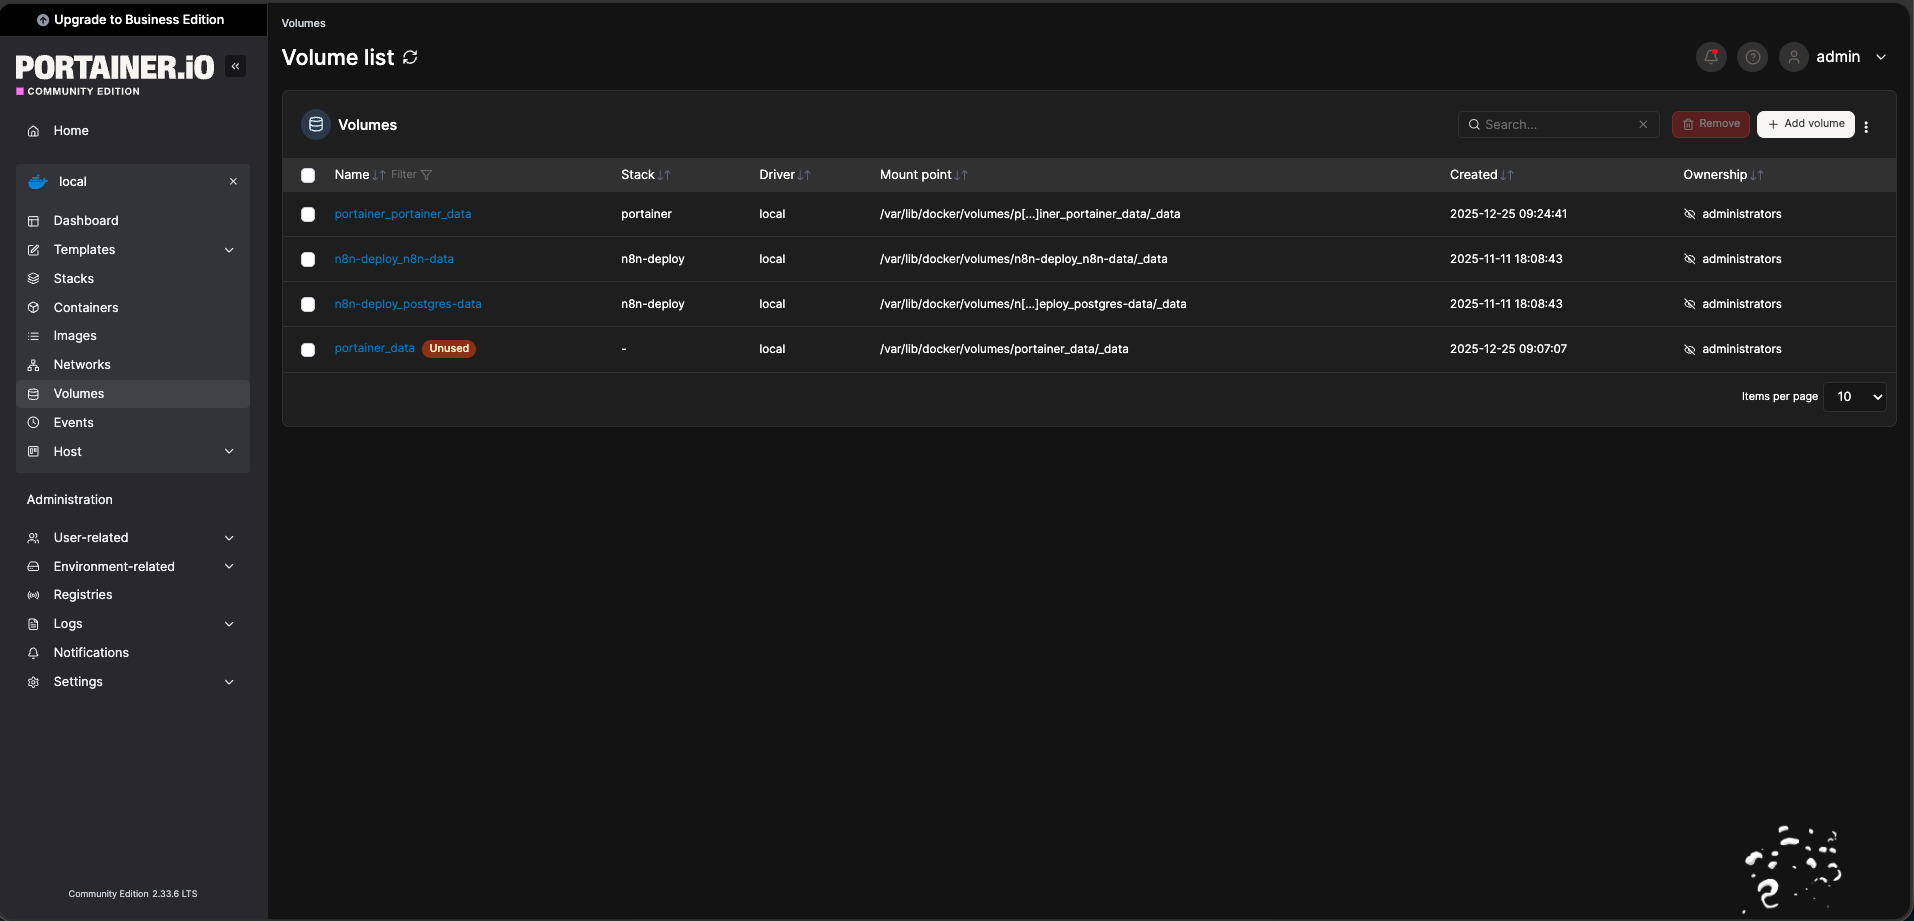Screen dimensions: 1914x921
Task: Select the portainer_portainer_data volume checkbox
Action: coord(308,214)
